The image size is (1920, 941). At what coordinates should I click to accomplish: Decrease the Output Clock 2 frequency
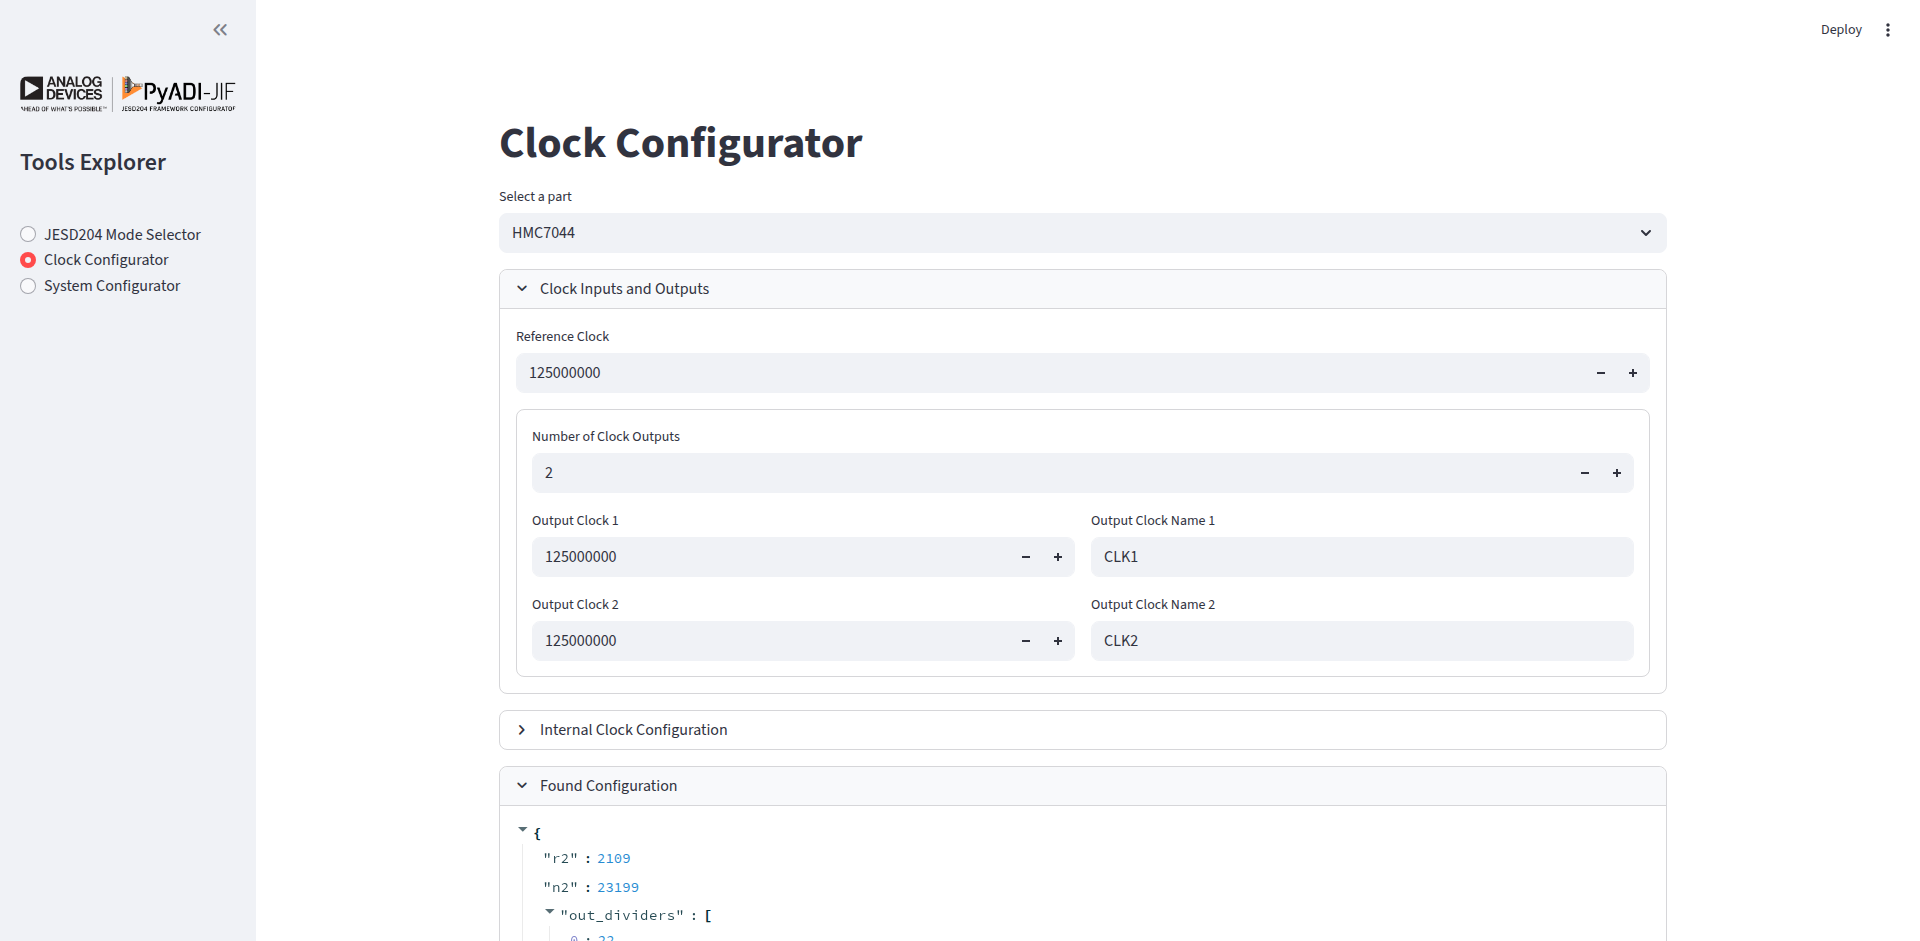pos(1024,641)
